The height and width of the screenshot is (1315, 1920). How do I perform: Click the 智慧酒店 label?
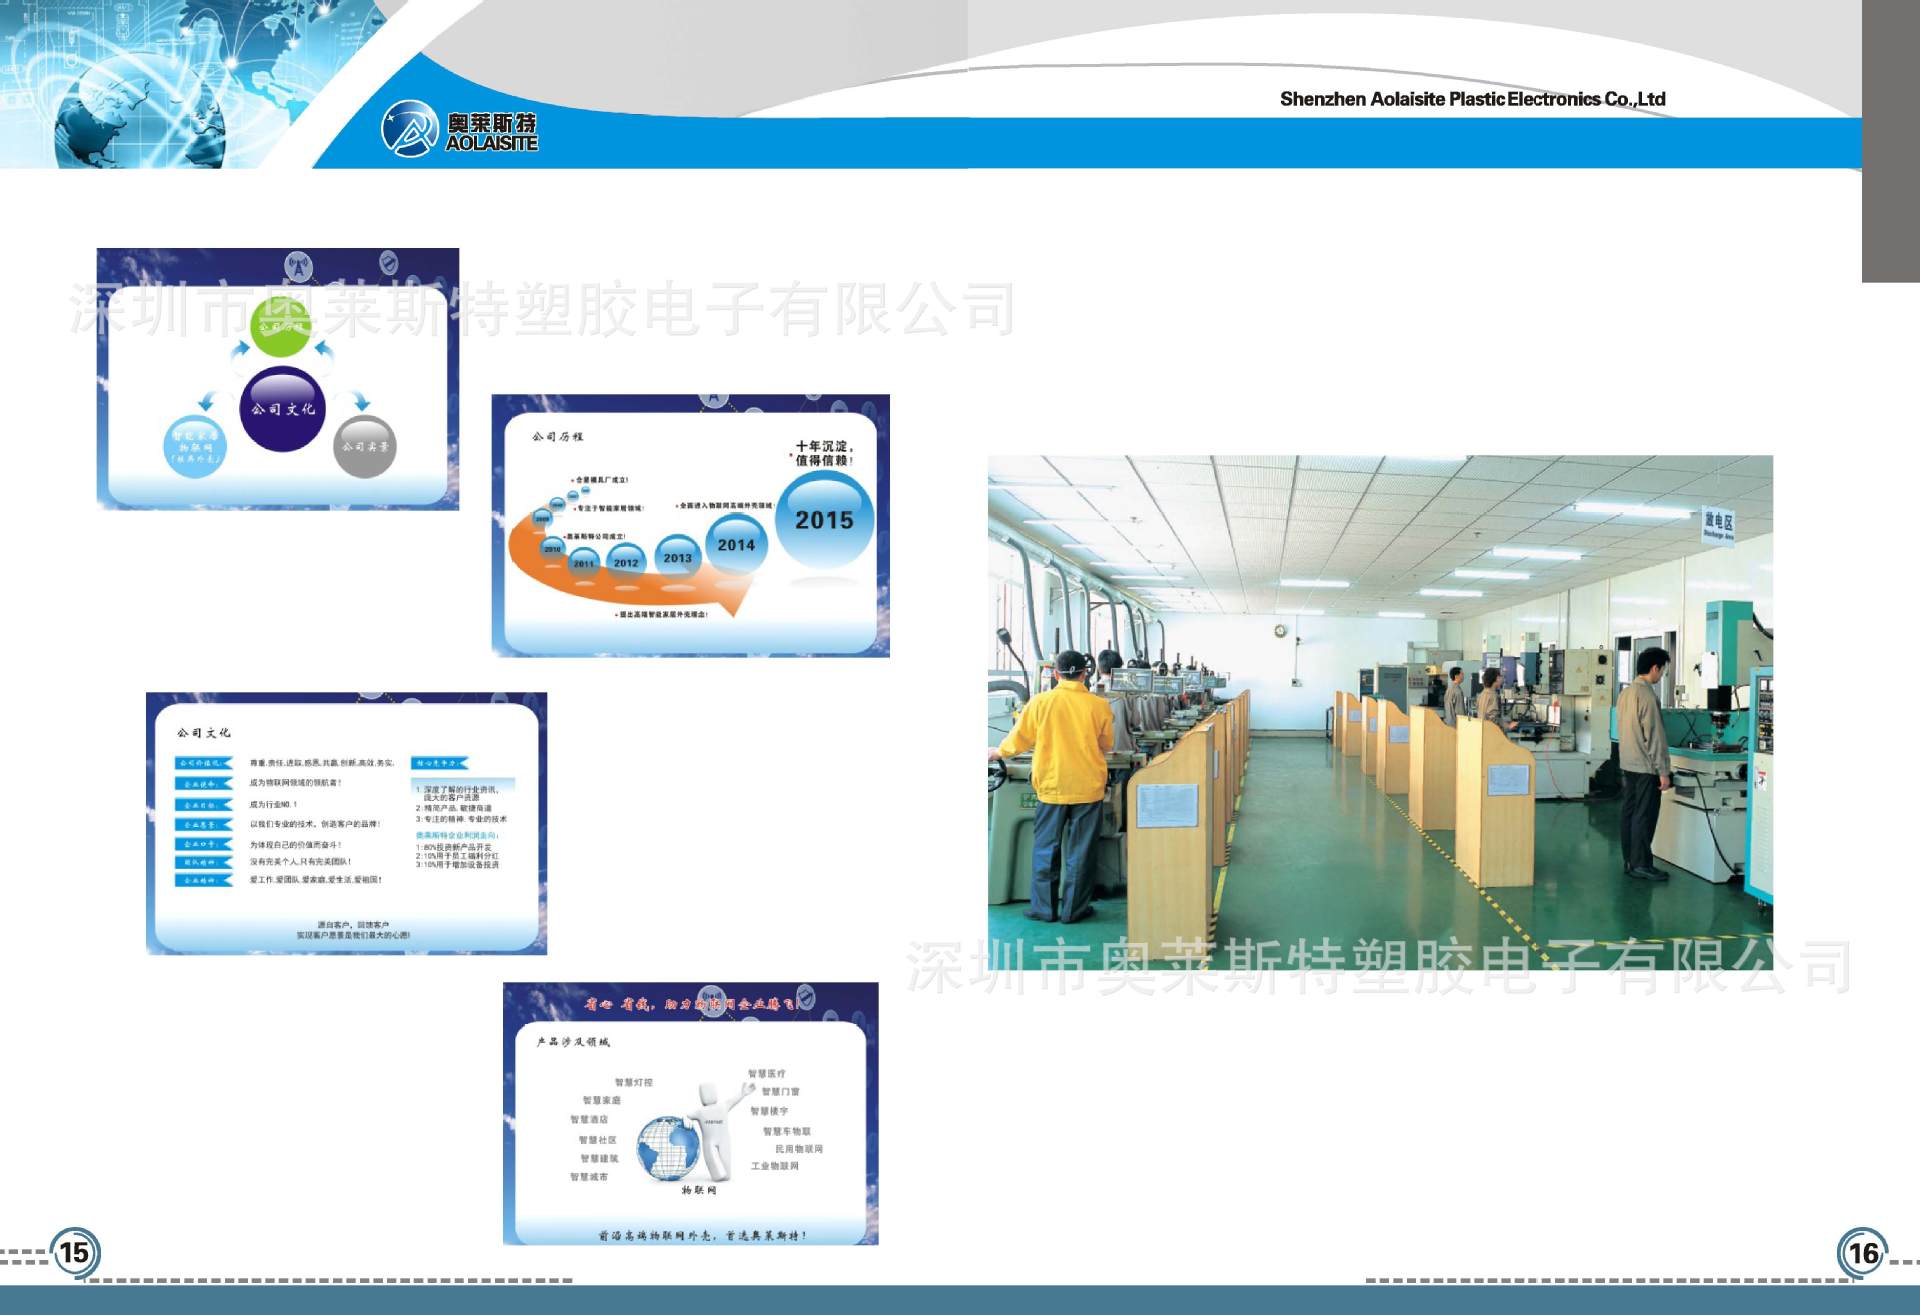(589, 1120)
